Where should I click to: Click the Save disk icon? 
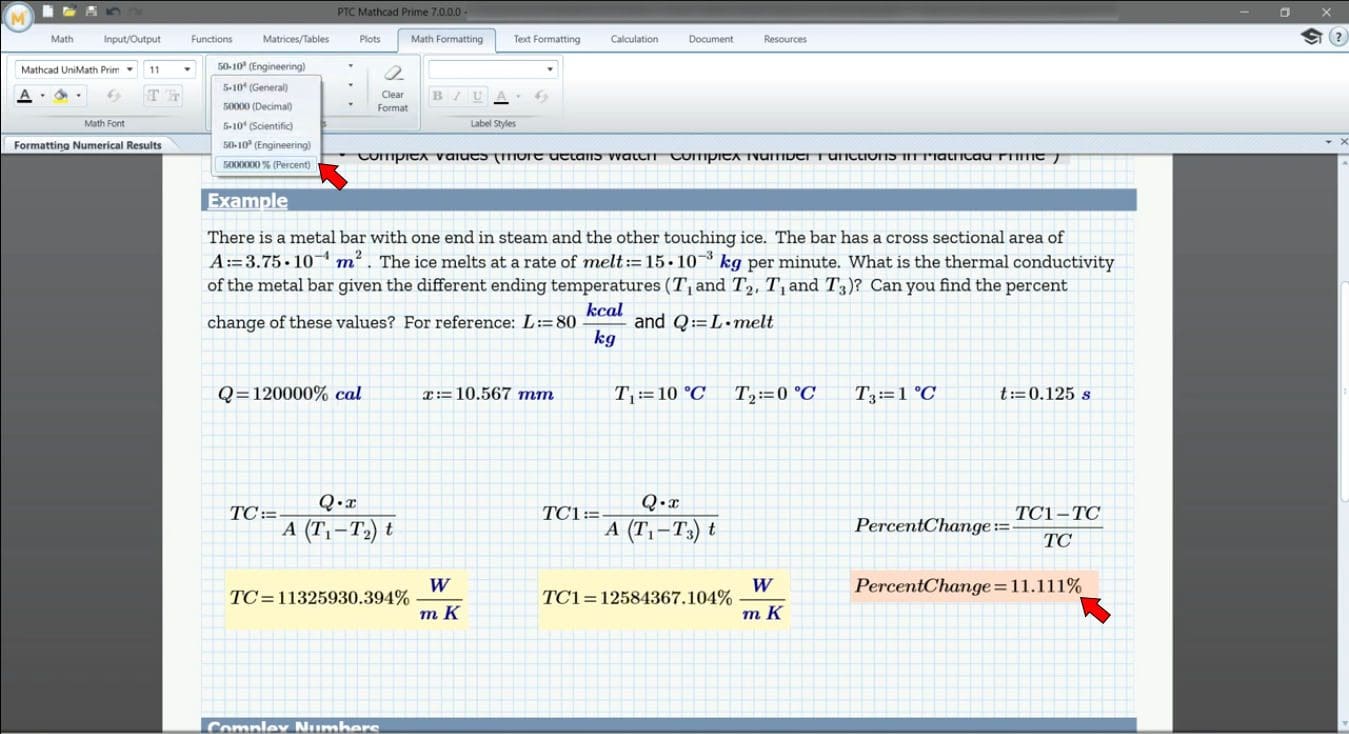pyautogui.click(x=90, y=12)
